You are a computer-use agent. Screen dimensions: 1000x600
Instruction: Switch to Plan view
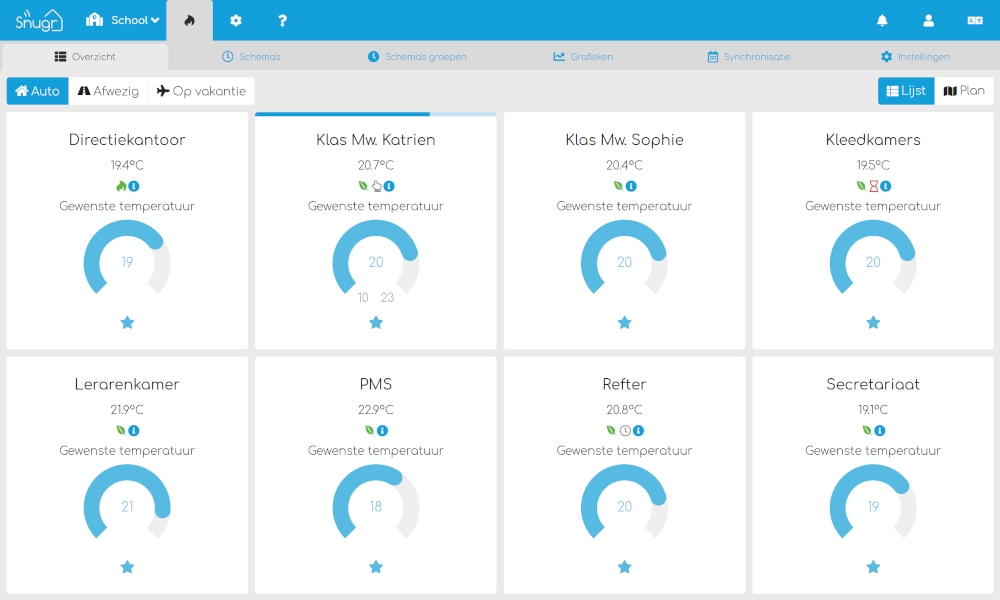[964, 91]
